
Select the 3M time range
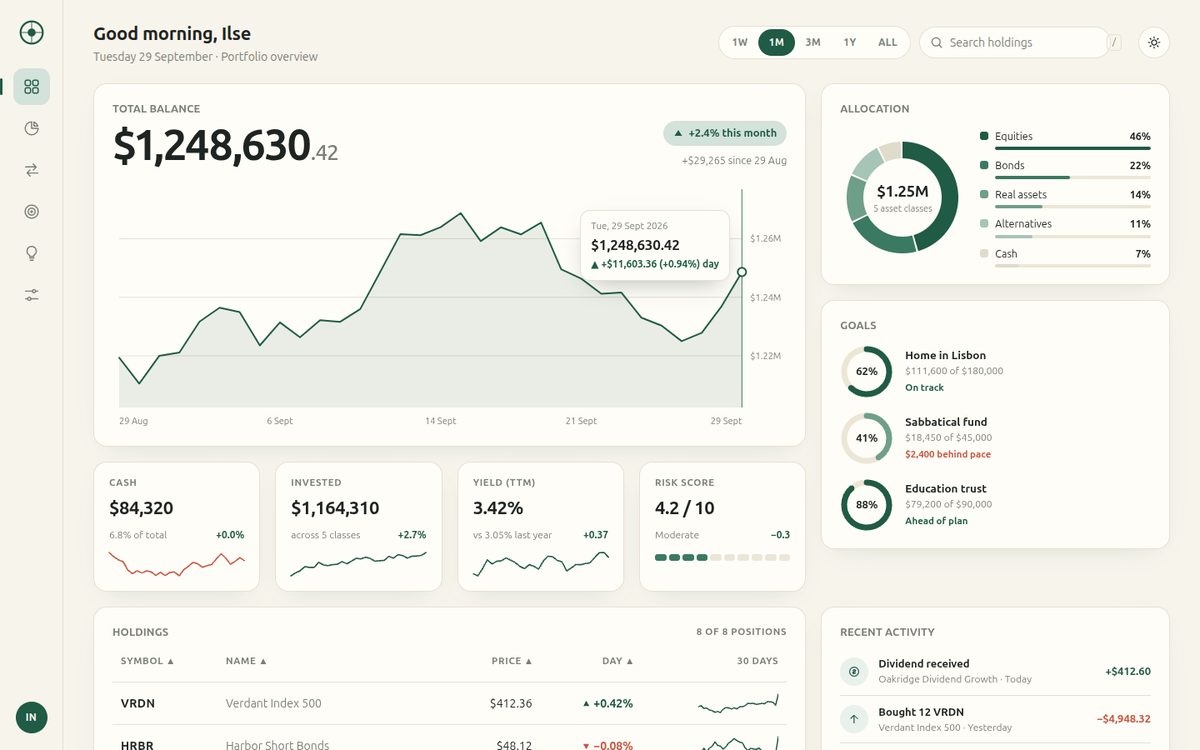pyautogui.click(x=813, y=42)
